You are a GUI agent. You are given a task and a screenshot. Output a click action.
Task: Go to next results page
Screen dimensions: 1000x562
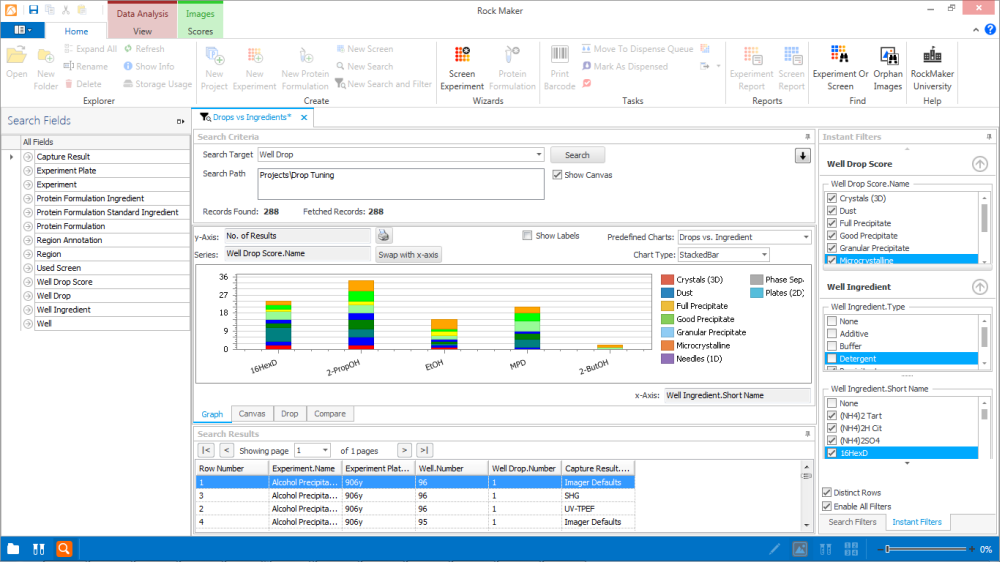click(x=404, y=450)
